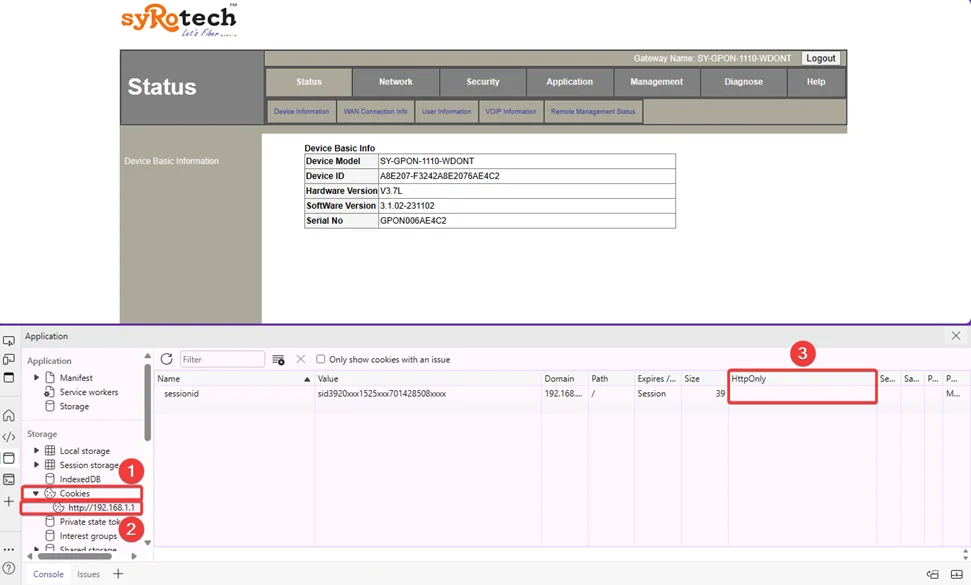
Task: Expand the Session storage node
Action: 36,465
